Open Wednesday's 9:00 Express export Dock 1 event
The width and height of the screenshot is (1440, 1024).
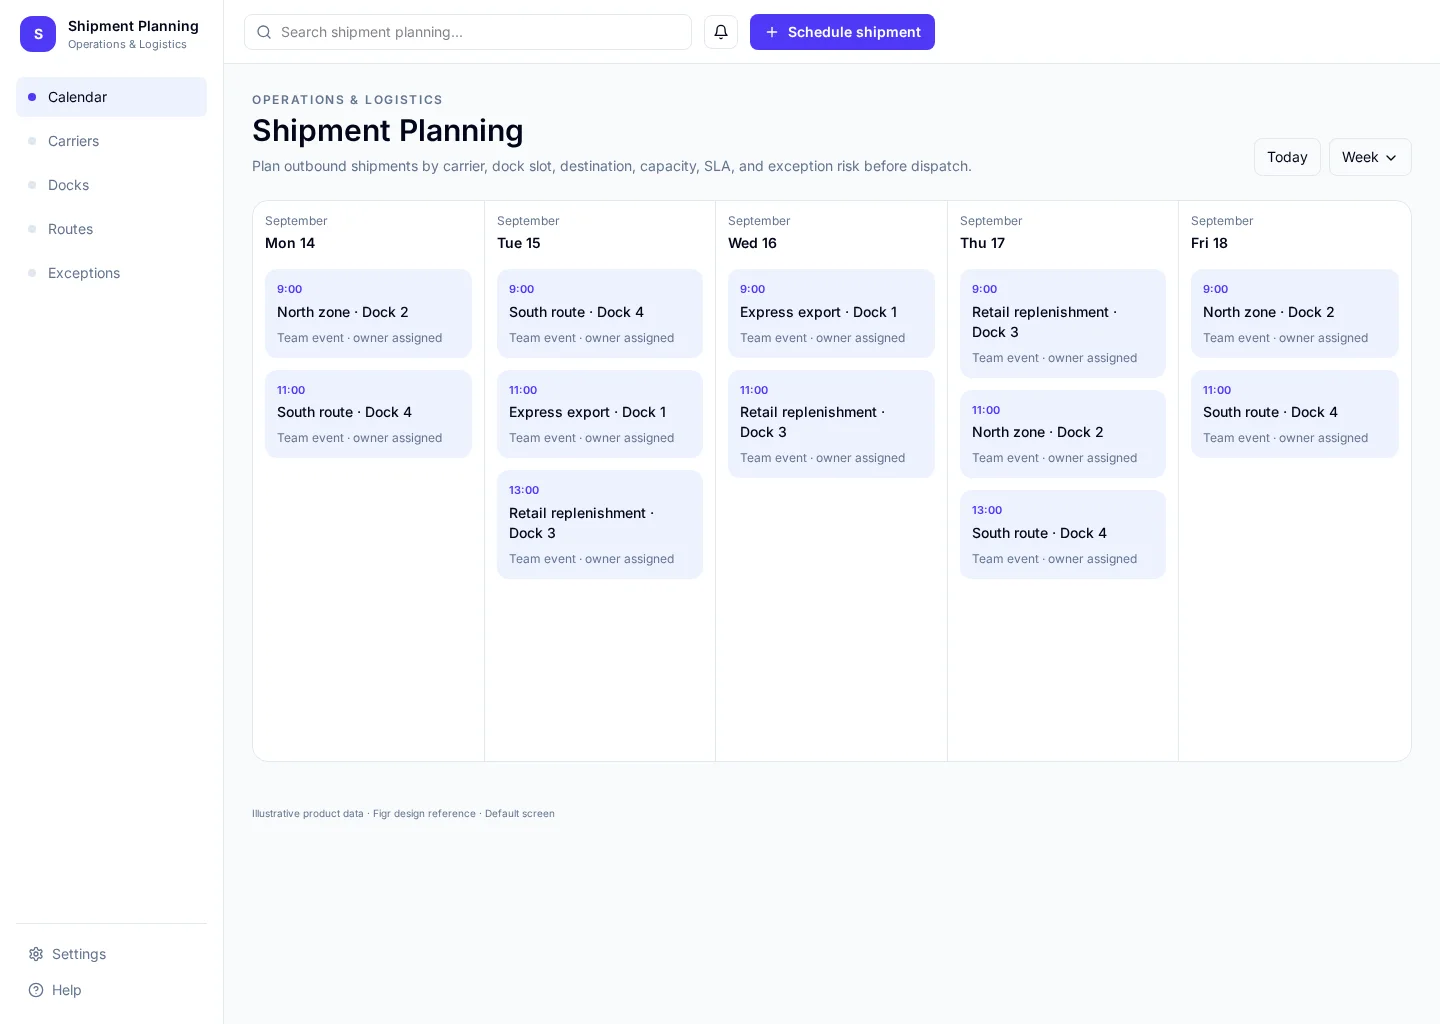[831, 313]
